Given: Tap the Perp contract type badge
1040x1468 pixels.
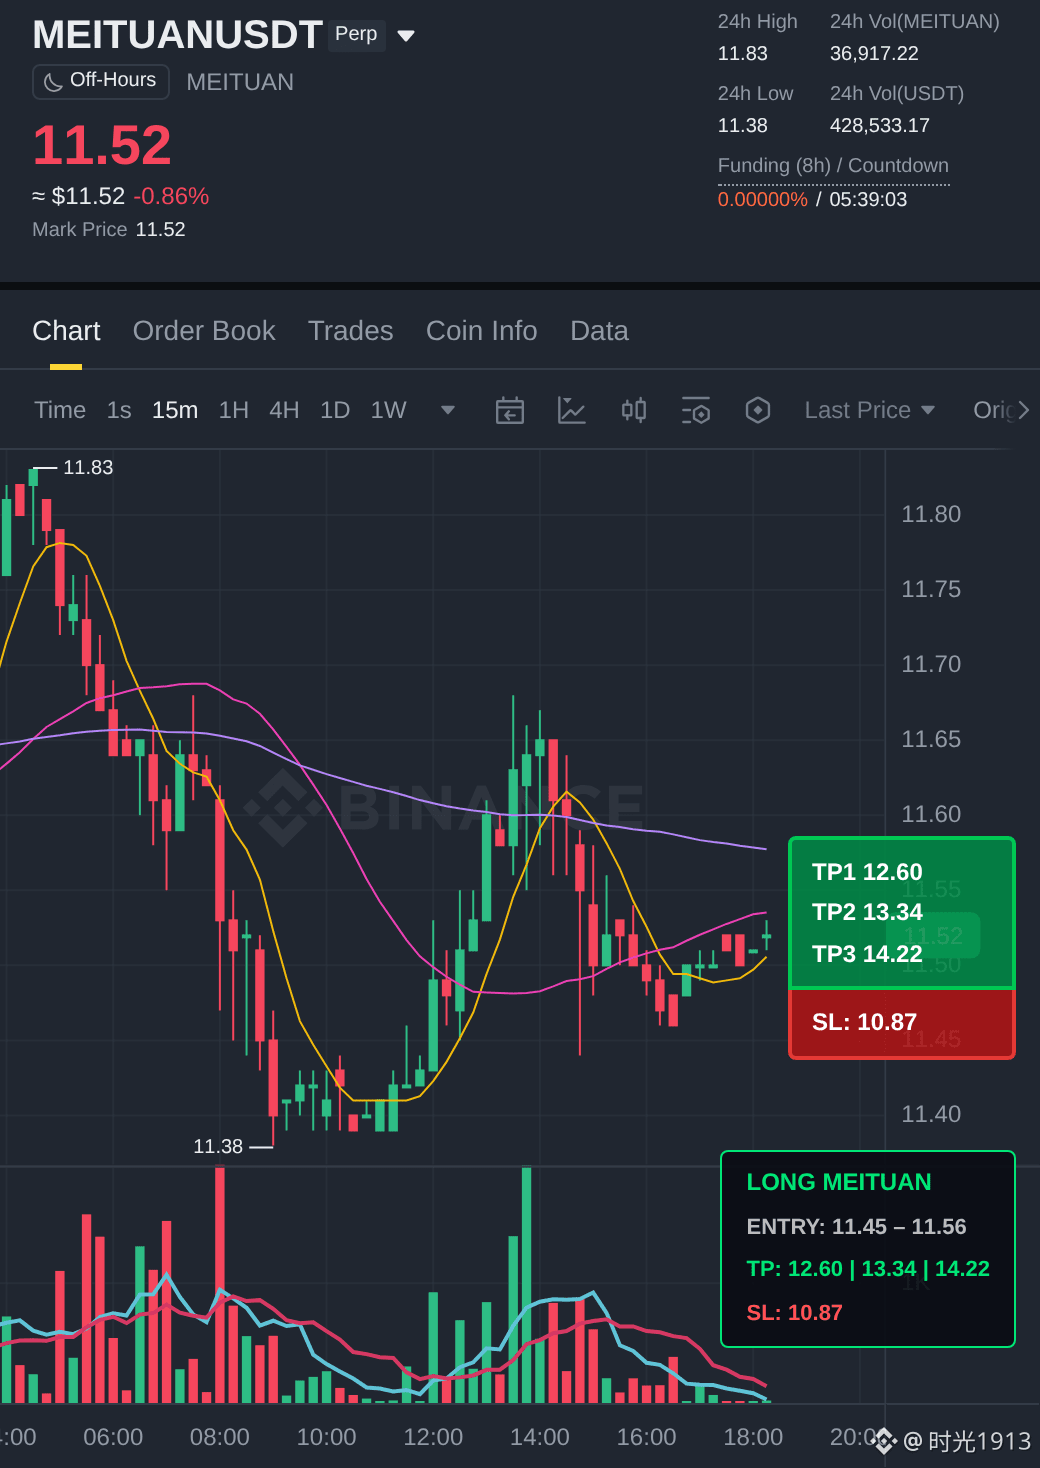Looking at the screenshot, I should click(356, 34).
